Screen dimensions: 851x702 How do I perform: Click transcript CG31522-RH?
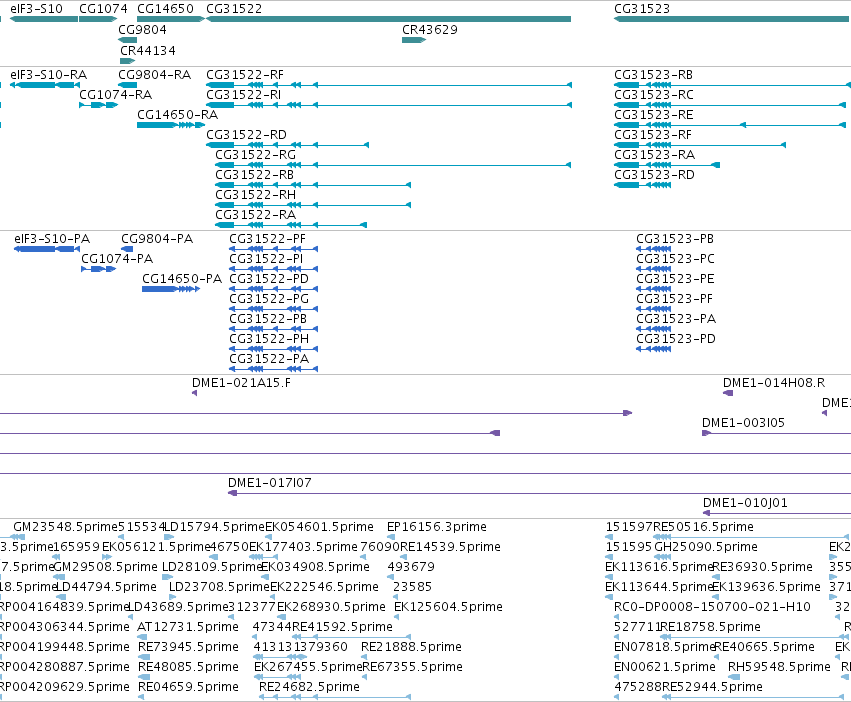(313, 205)
